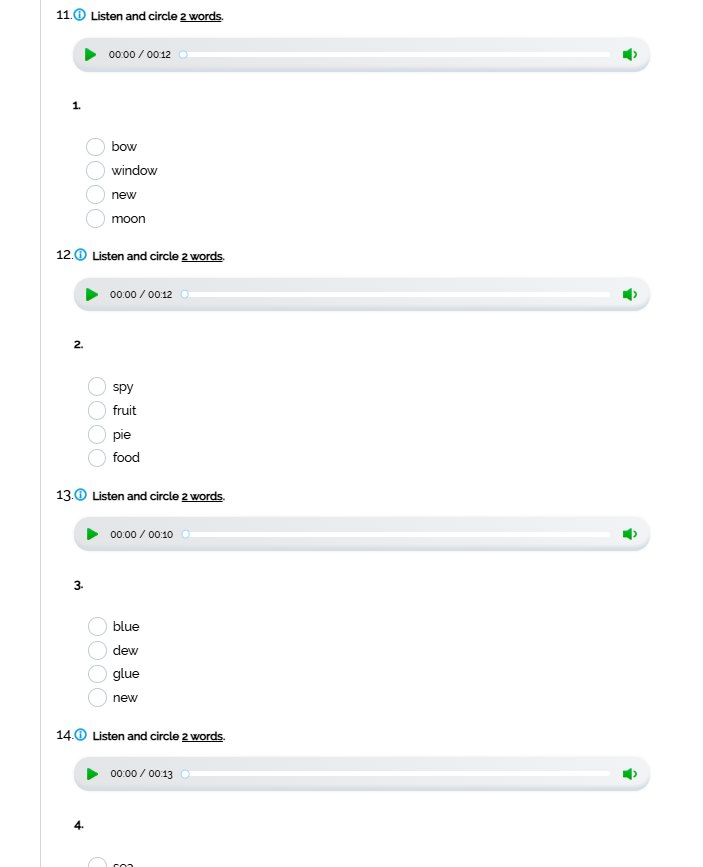The width and height of the screenshot is (703, 867).
Task: Show info for question 13
Action: coord(81,495)
